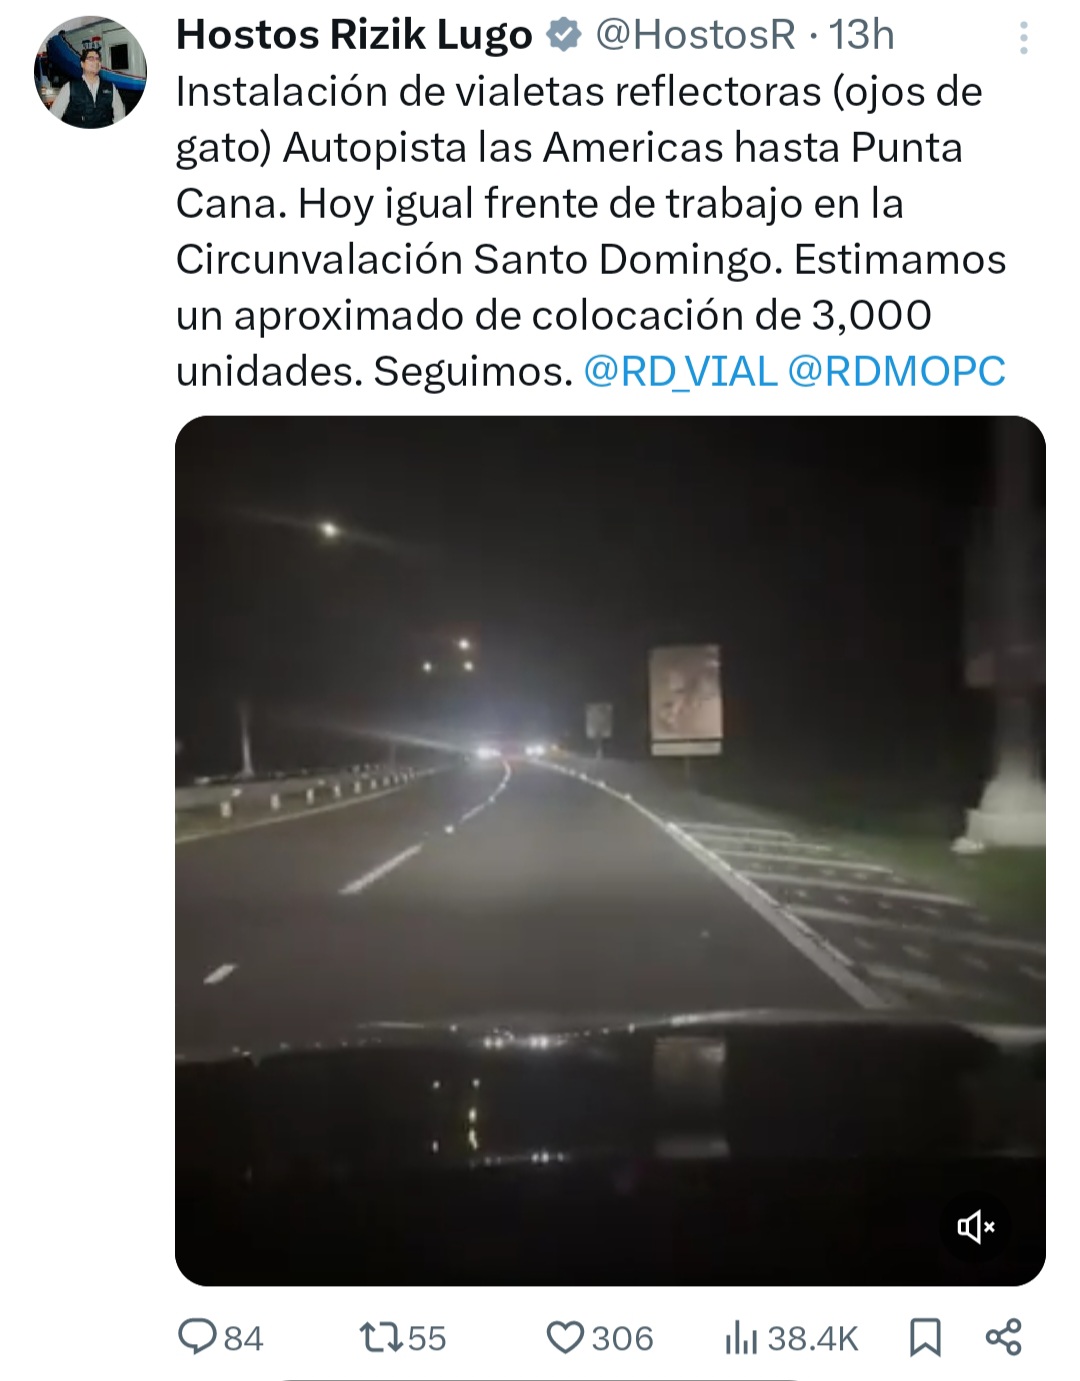The width and height of the screenshot is (1080, 1381).
Task: Open the reply comment icon
Action: pos(197,1337)
